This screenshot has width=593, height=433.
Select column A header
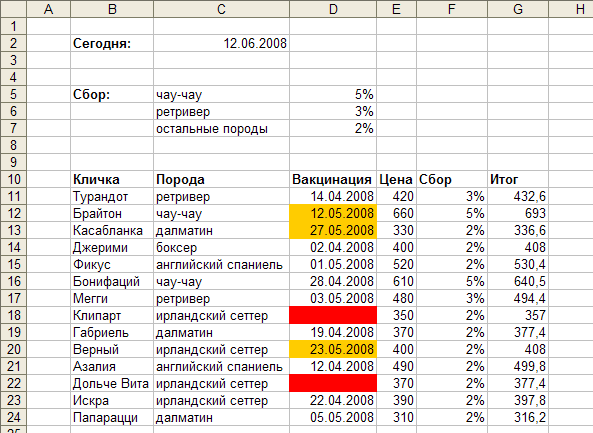[48, 9]
